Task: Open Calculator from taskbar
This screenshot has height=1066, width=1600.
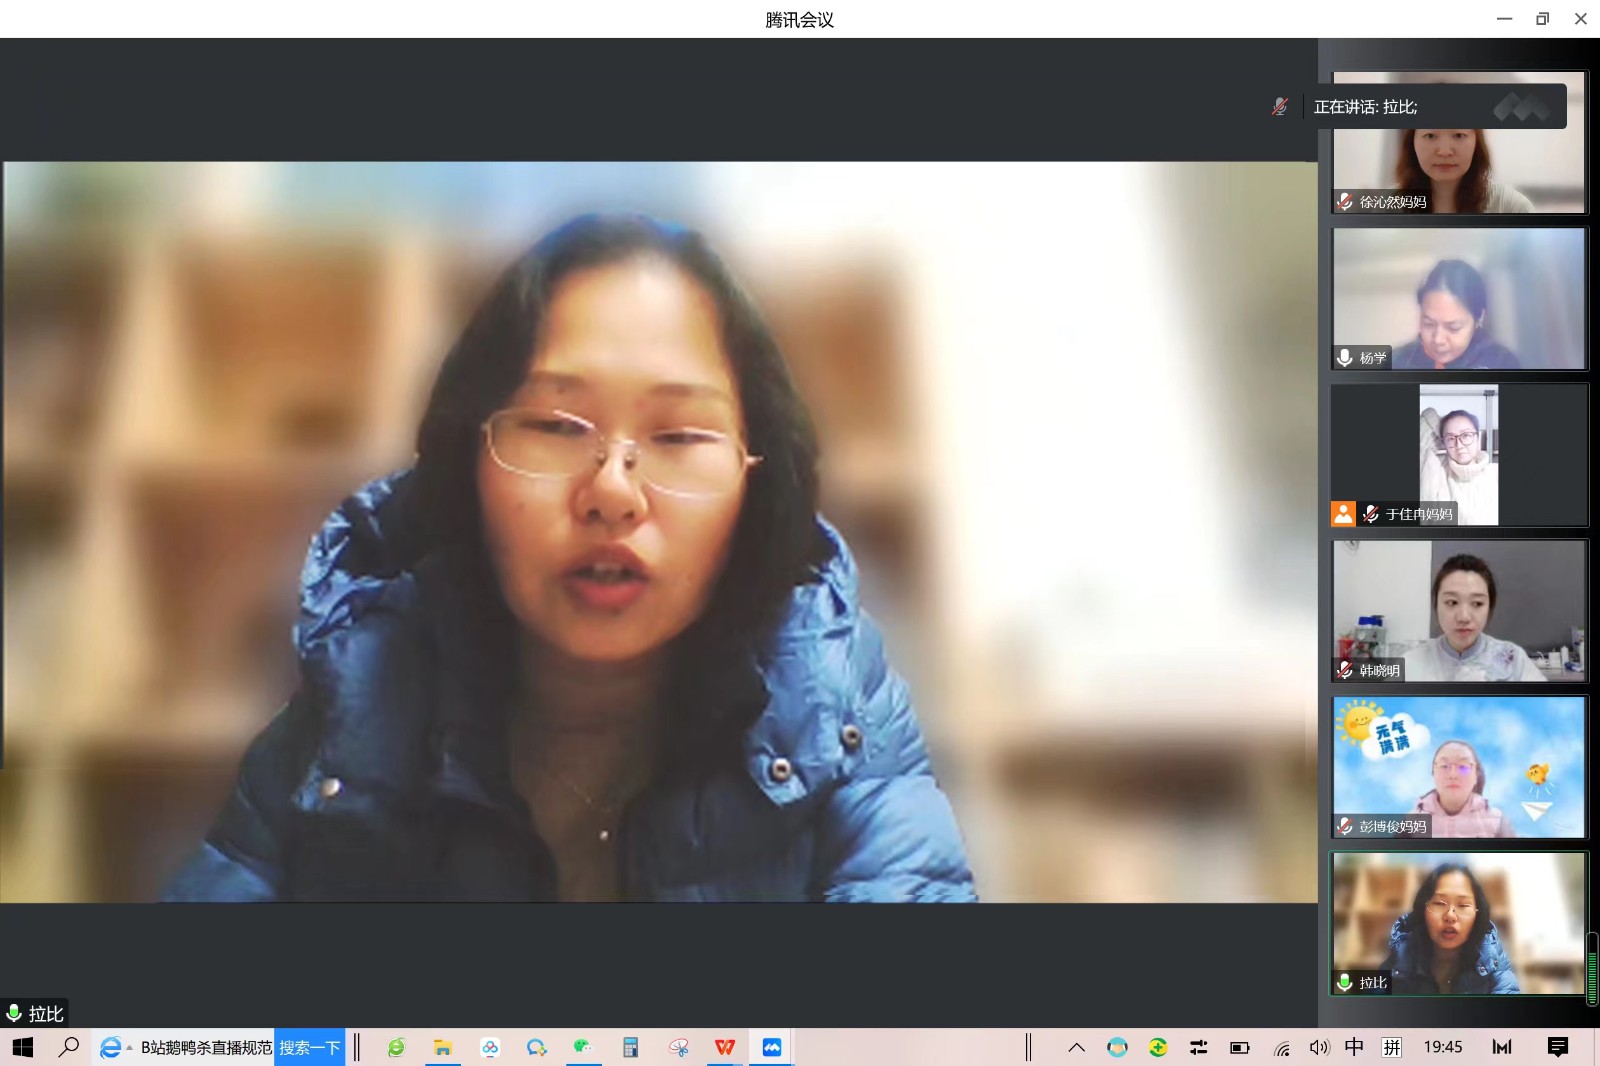Action: point(630,1047)
